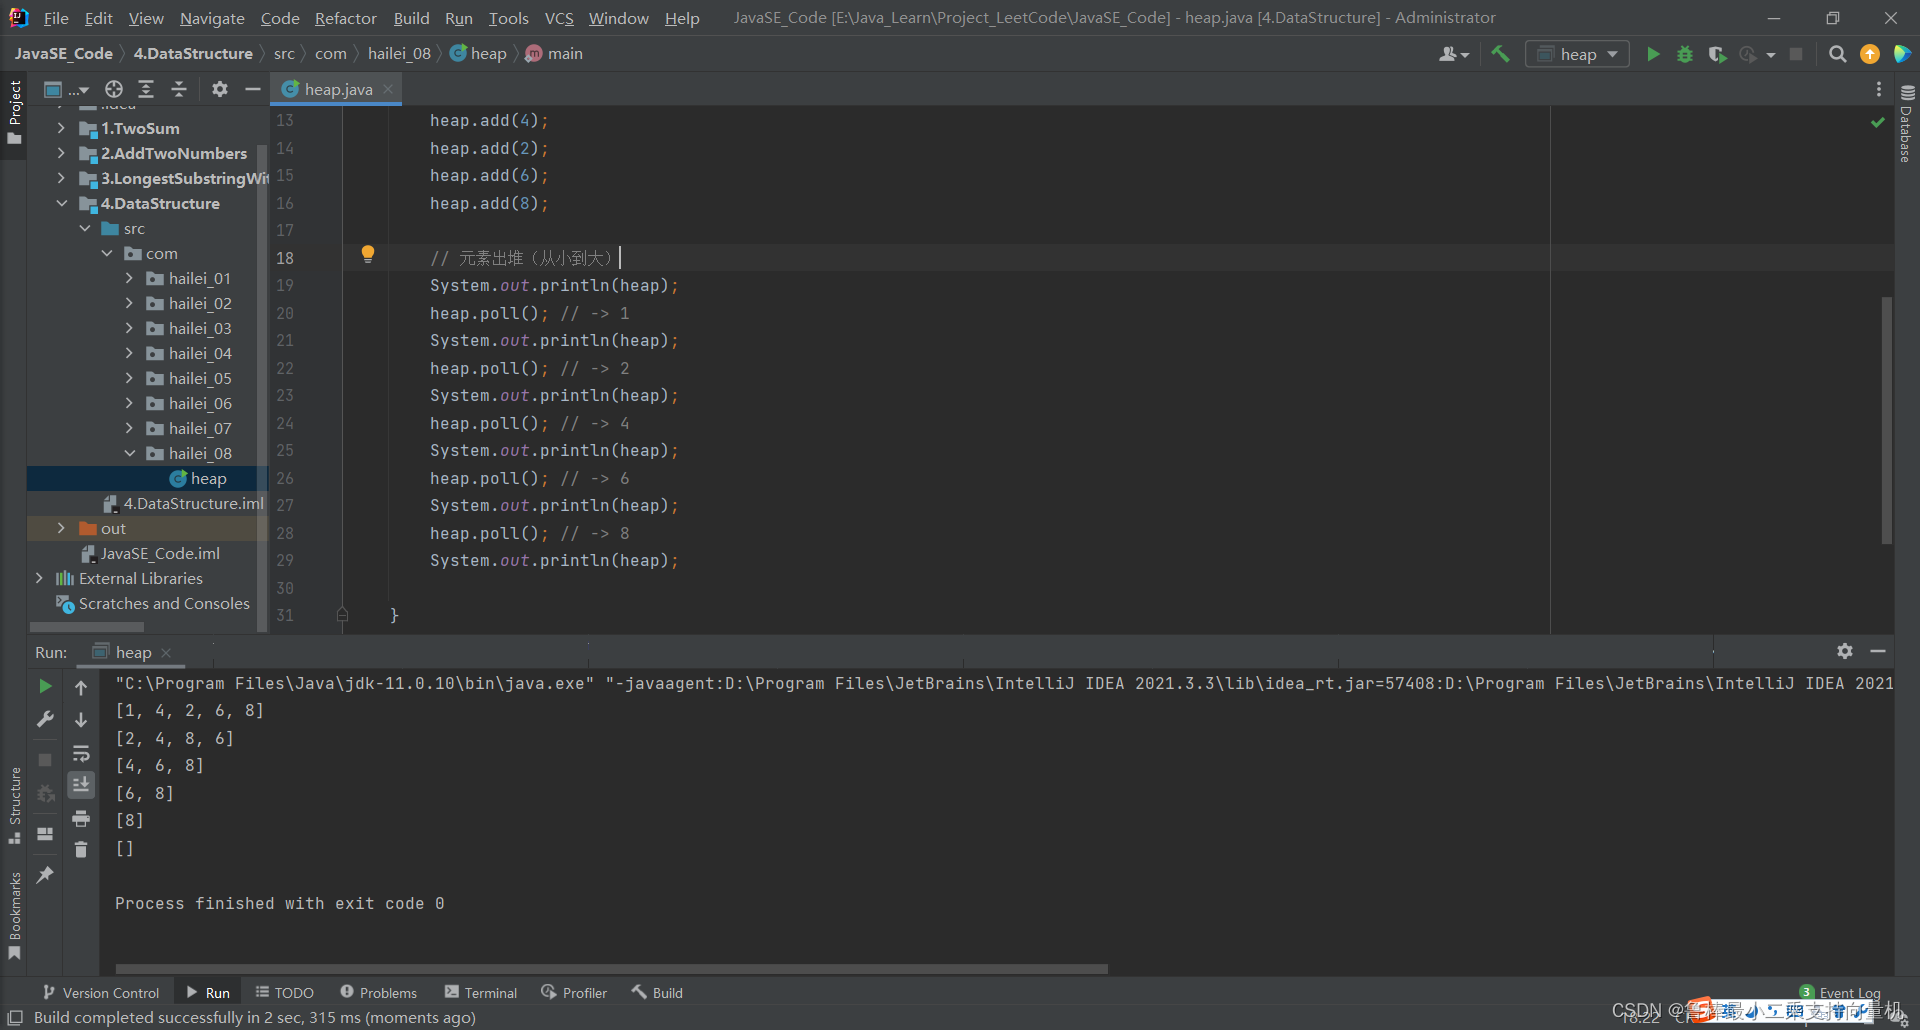The height and width of the screenshot is (1030, 1920).
Task: Minimize the Run tool window
Action: [1878, 651]
